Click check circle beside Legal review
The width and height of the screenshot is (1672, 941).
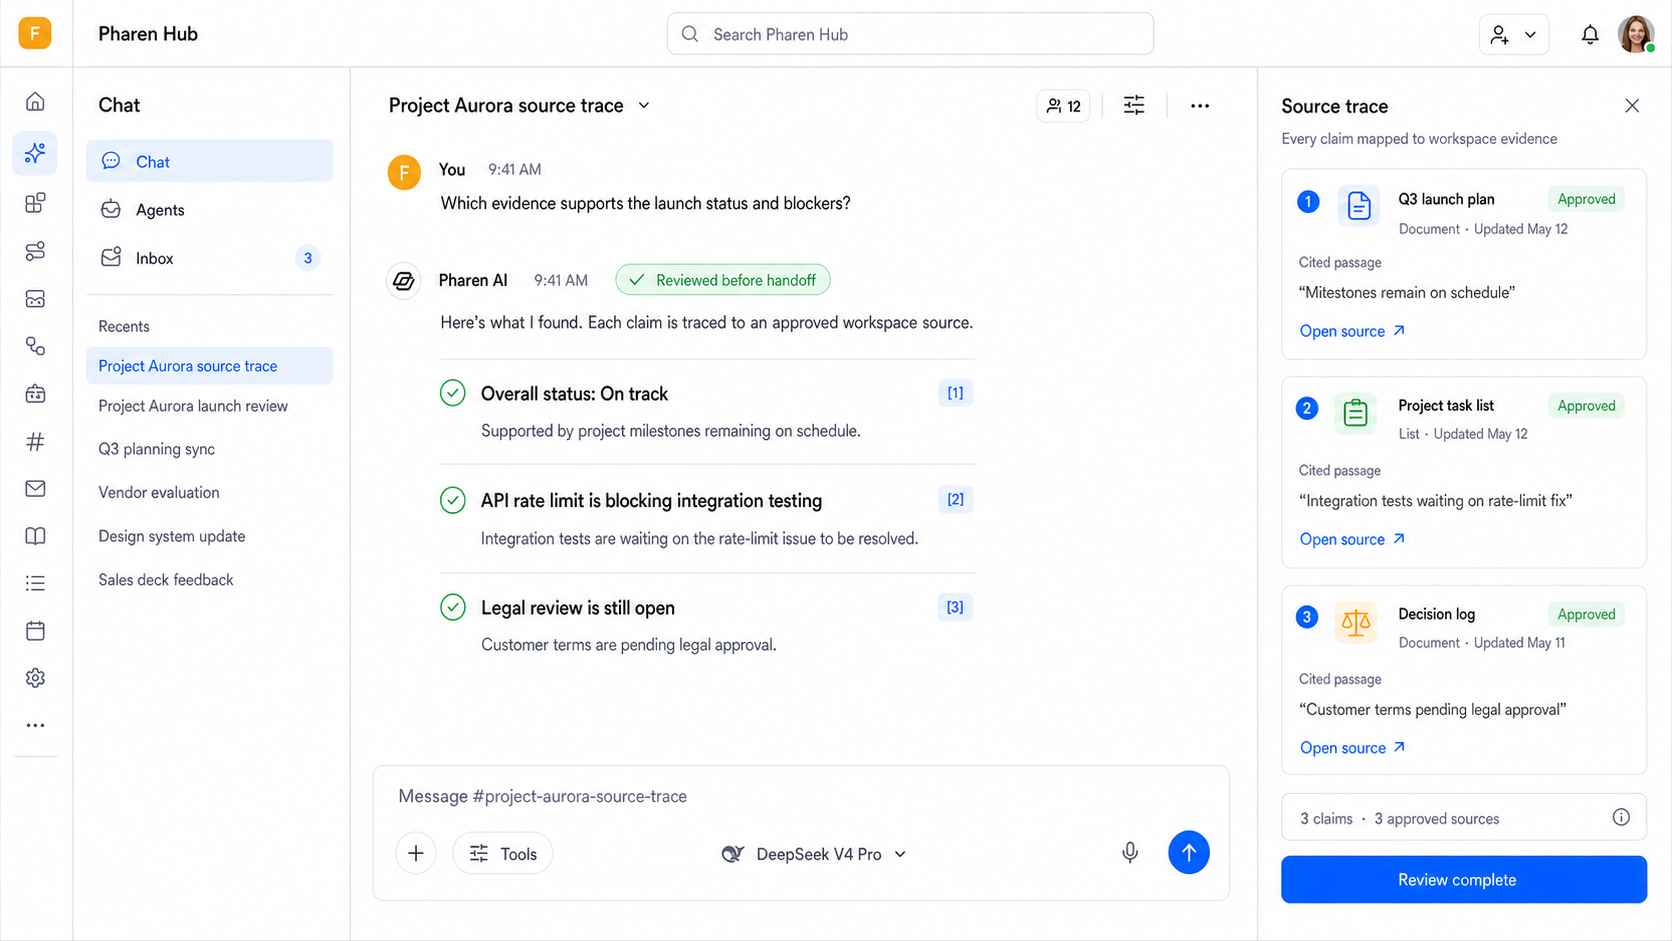[453, 607]
